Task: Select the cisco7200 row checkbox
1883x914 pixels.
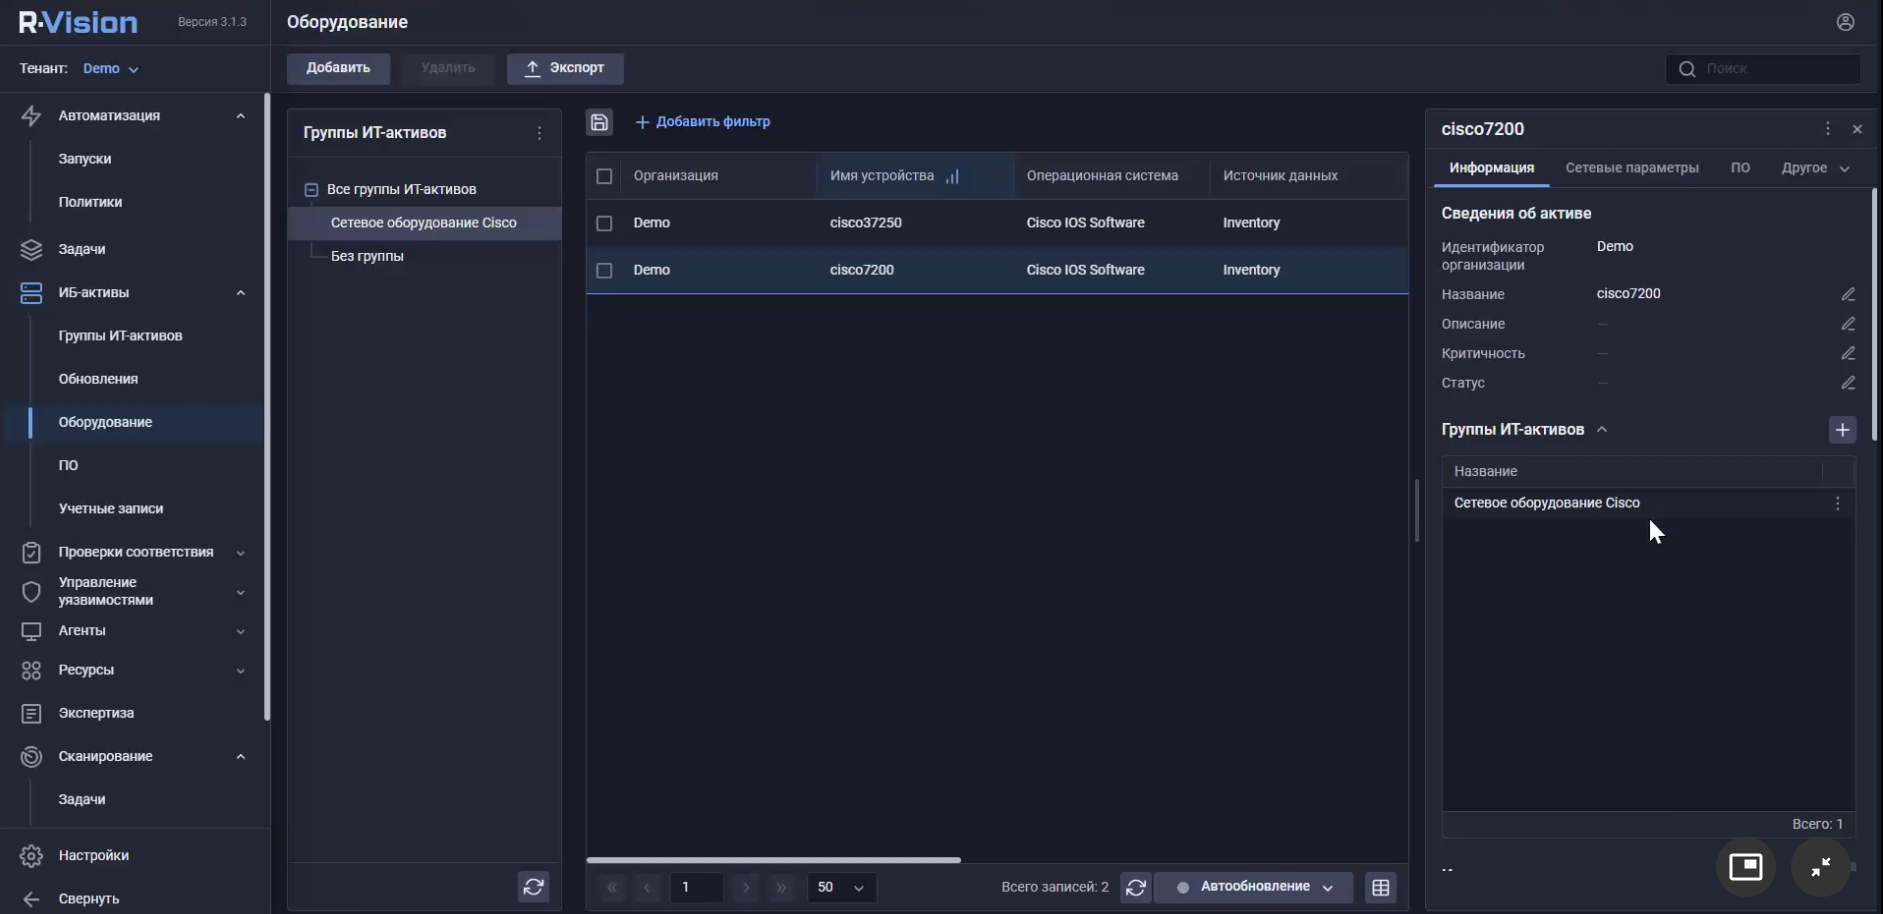Action: pos(604,270)
